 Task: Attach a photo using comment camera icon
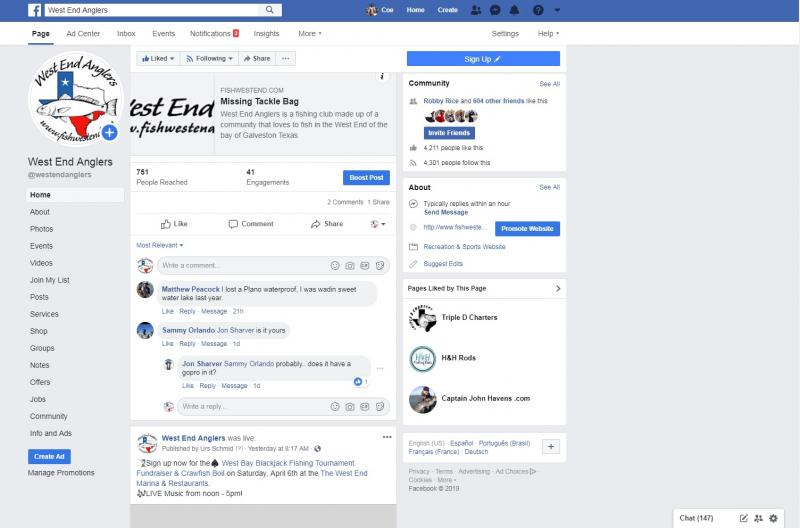(x=349, y=265)
